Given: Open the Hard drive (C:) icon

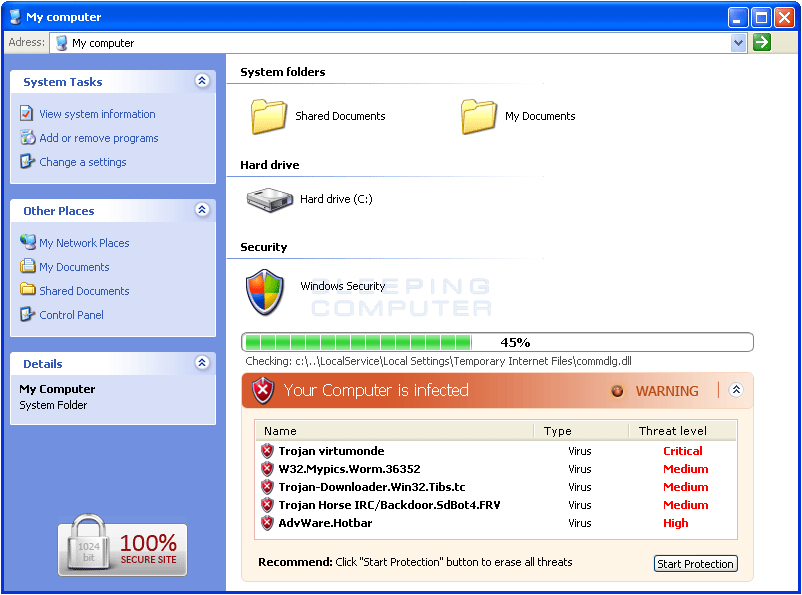Looking at the screenshot, I should tap(269, 199).
